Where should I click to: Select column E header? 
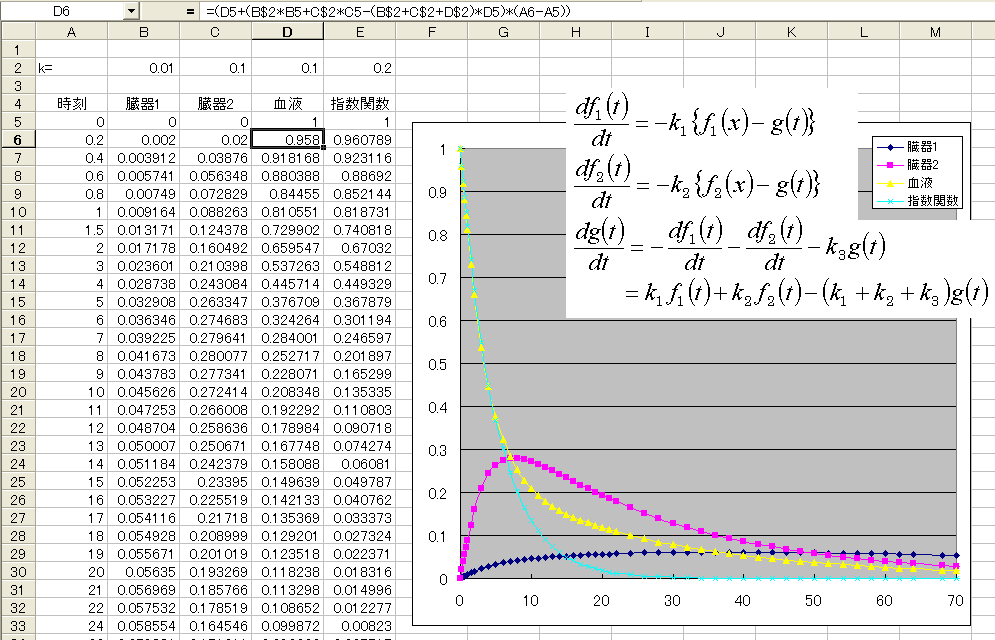click(360, 32)
